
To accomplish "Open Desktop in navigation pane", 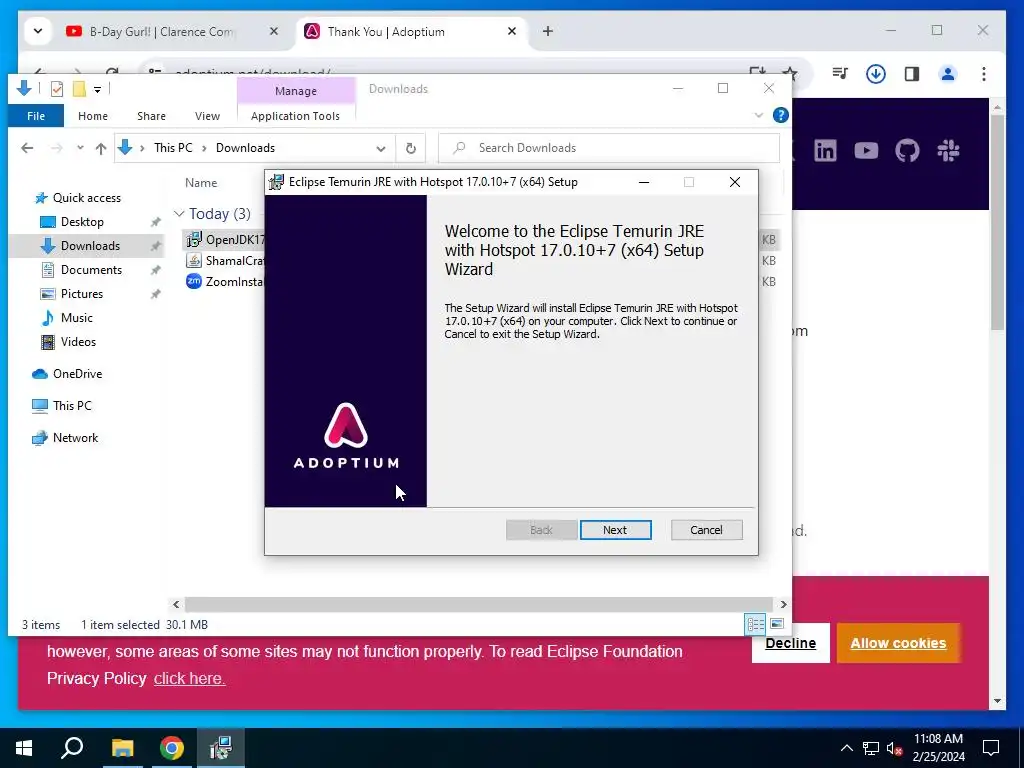I will (82, 222).
